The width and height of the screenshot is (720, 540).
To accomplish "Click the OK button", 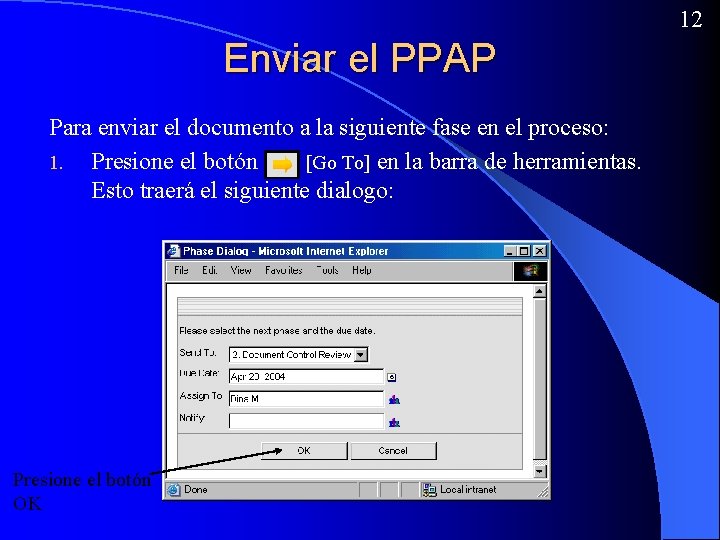I will pyautogui.click(x=304, y=451).
